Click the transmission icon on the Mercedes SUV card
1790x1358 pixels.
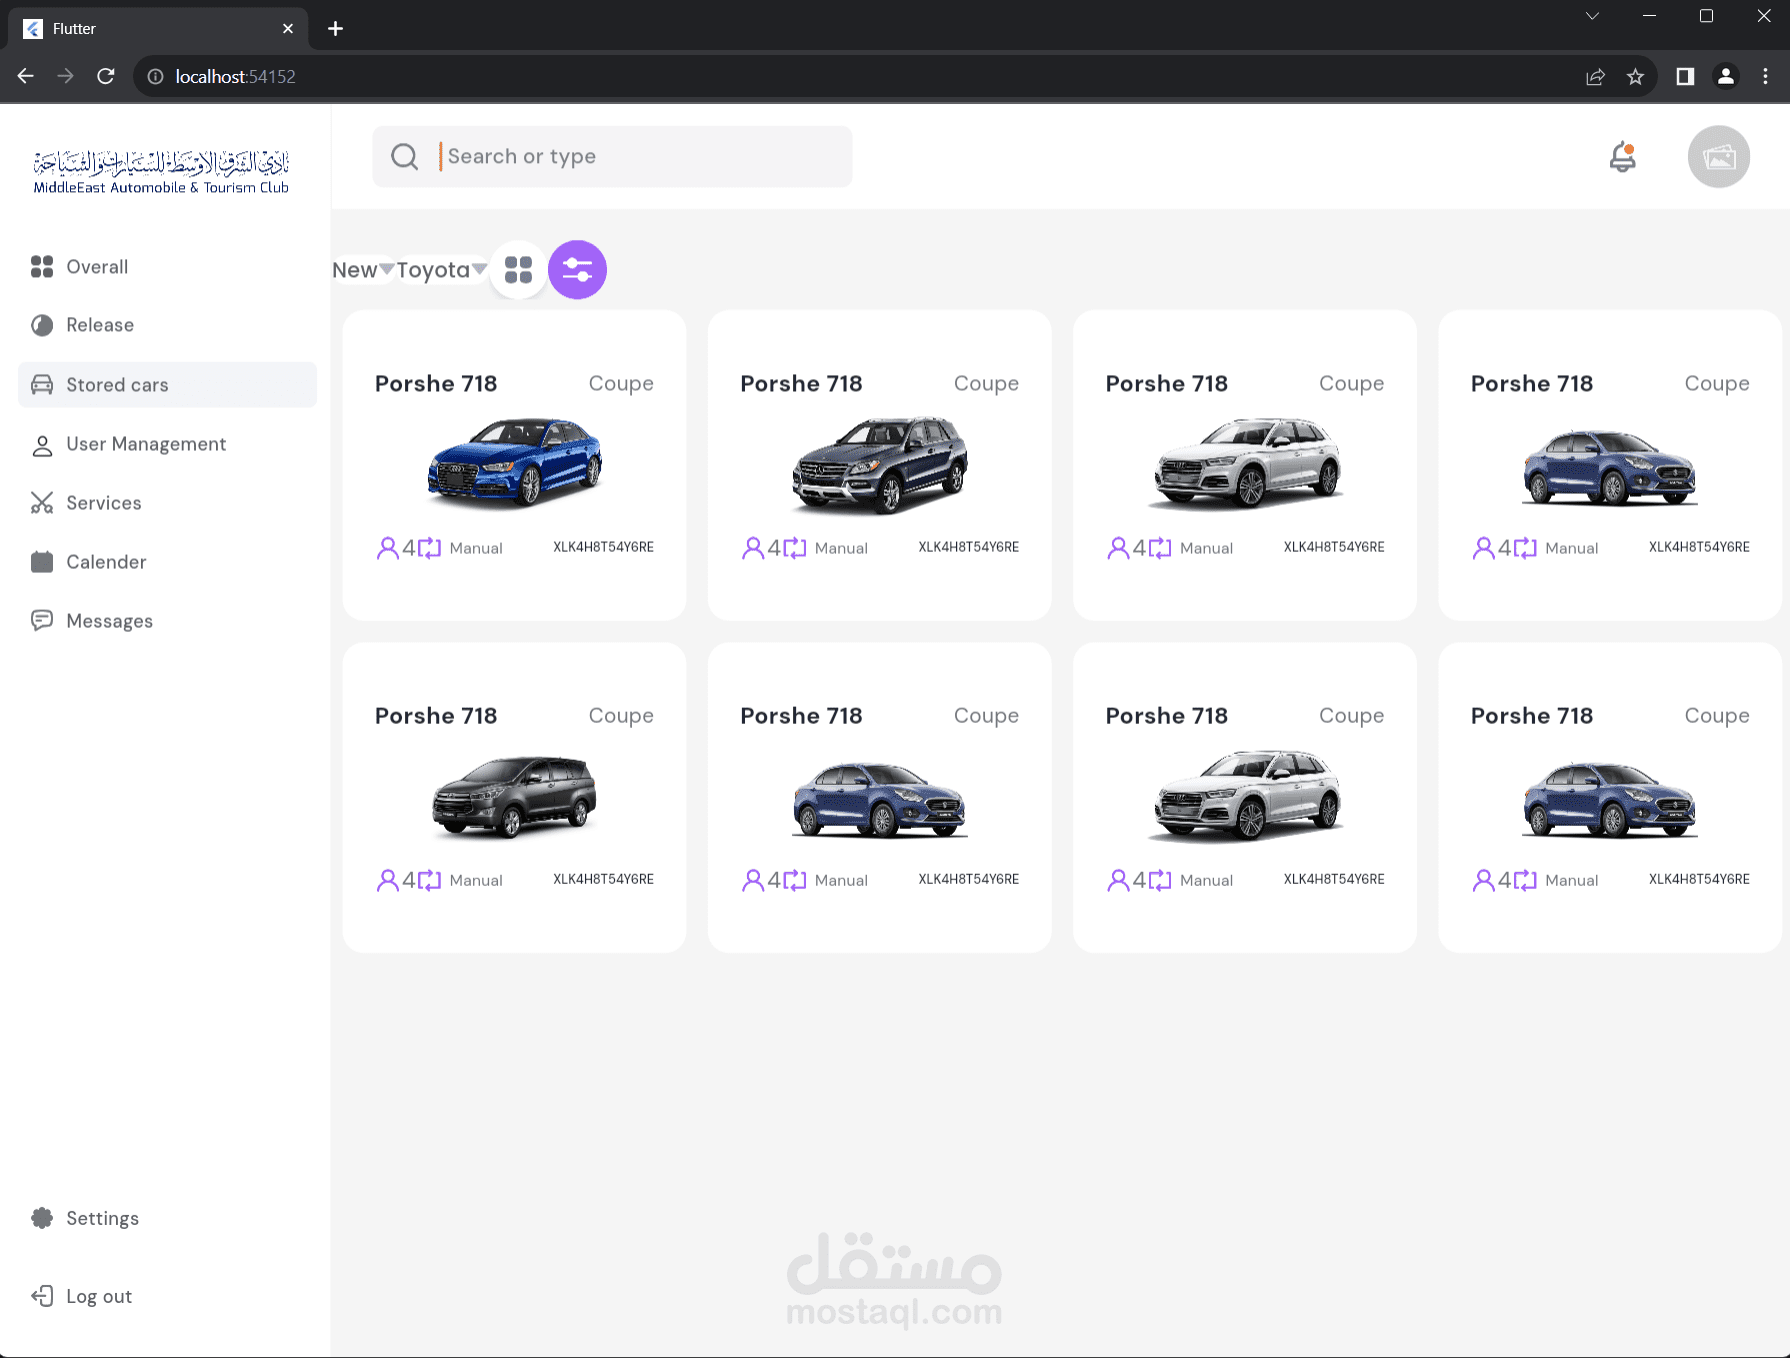coord(794,548)
